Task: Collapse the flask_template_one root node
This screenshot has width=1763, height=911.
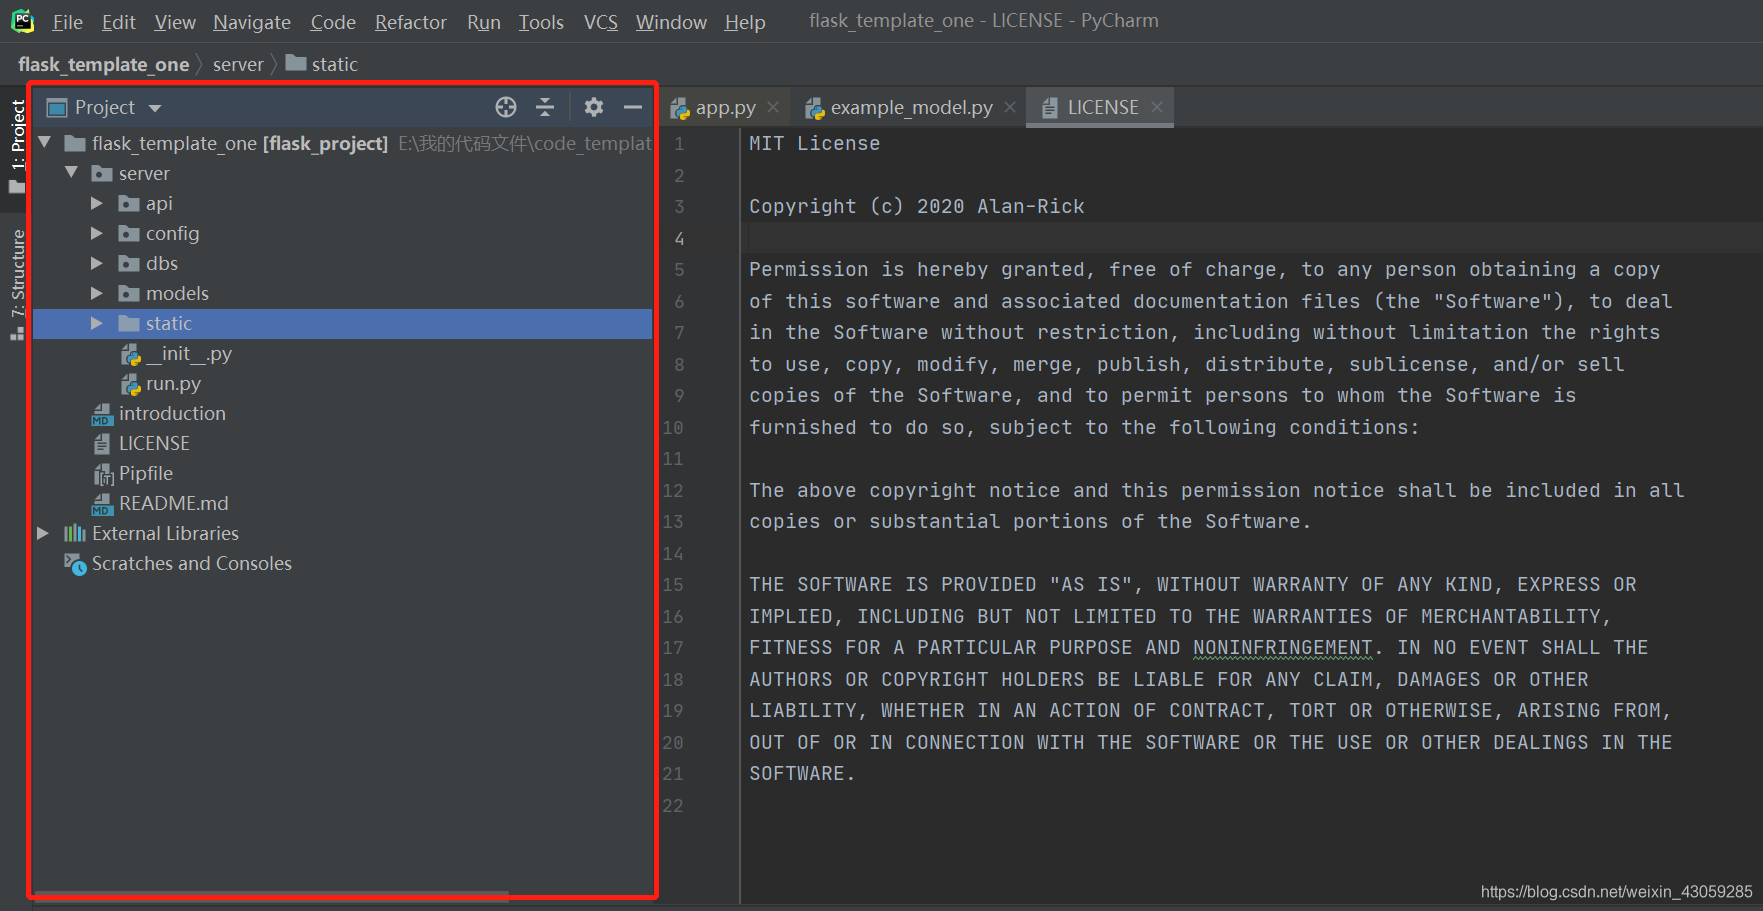Action: coord(45,143)
